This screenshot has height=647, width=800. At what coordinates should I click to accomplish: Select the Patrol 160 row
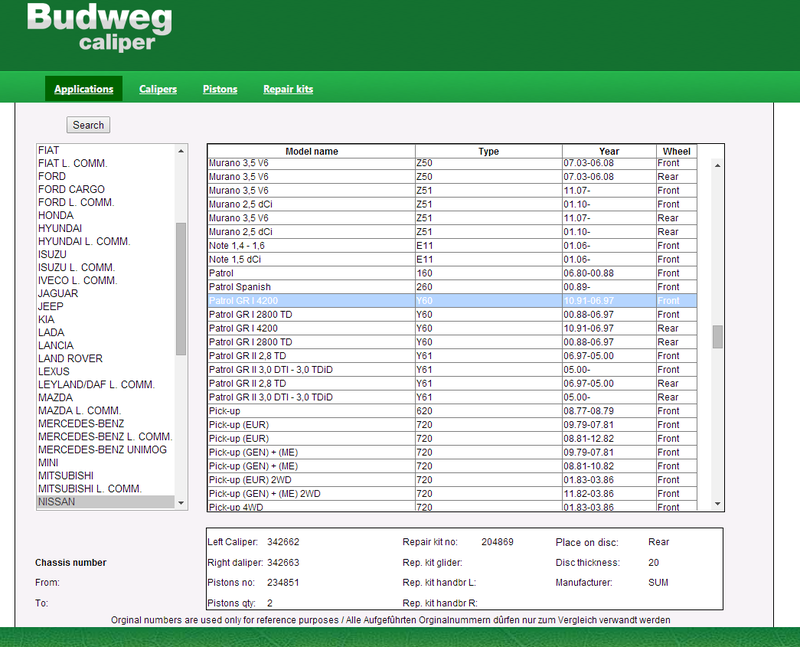point(452,273)
